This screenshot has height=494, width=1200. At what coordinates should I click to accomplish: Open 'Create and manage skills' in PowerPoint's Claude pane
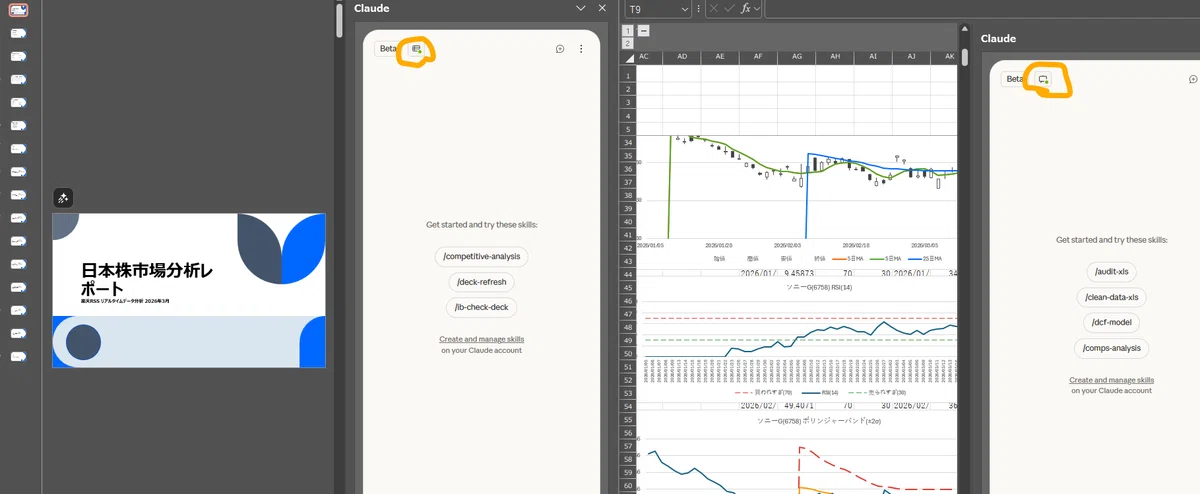pyautogui.click(x=482, y=339)
